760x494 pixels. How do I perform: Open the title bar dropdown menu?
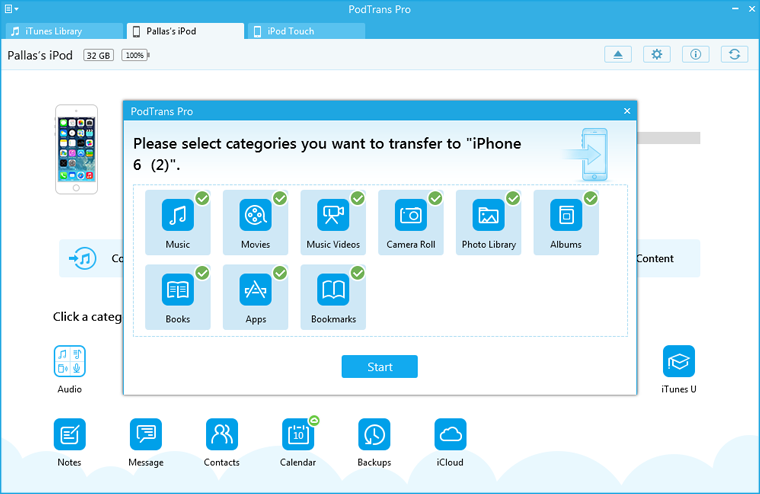12,9
